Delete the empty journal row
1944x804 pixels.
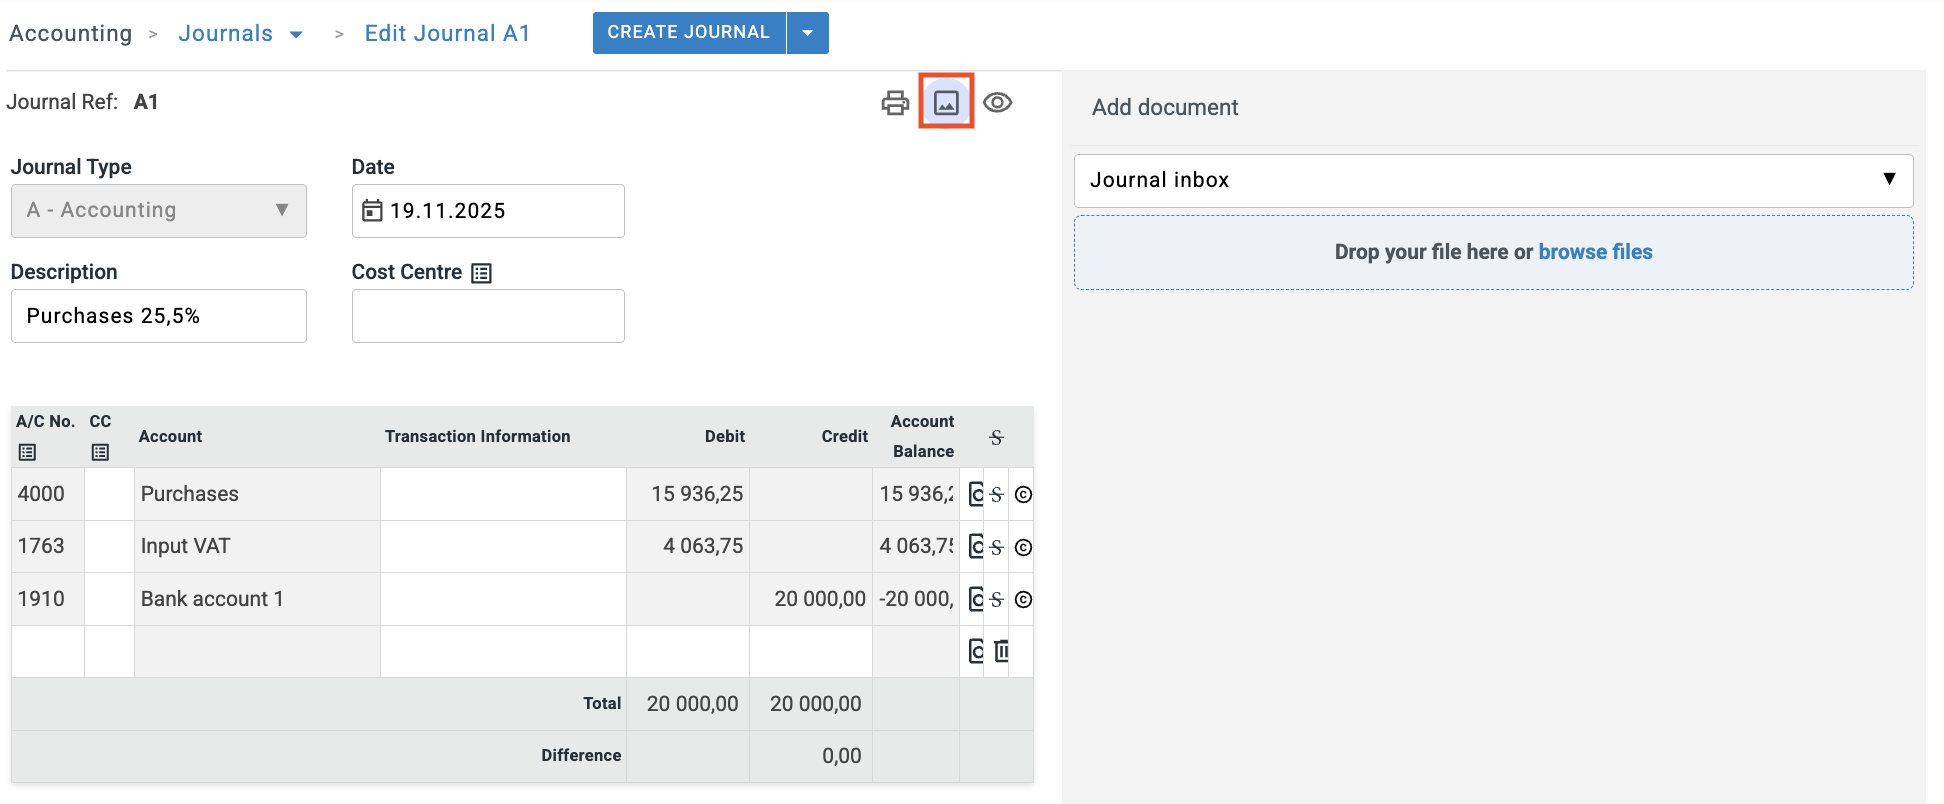[x=1001, y=651]
